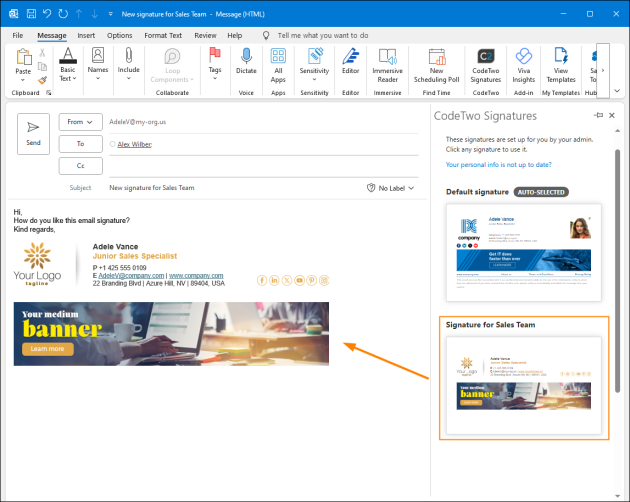This screenshot has height=502, width=630.
Task: Undo the last action in title bar
Action: pos(47,14)
